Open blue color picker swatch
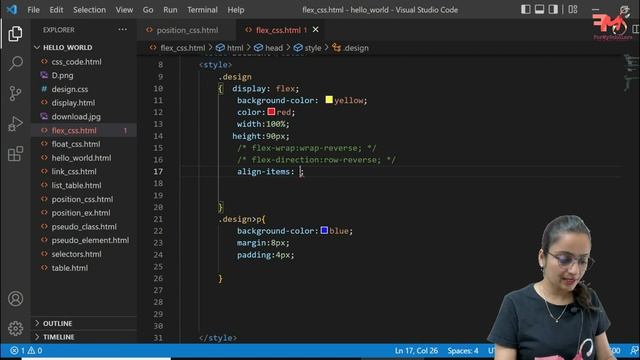The image size is (640, 360). [x=324, y=231]
